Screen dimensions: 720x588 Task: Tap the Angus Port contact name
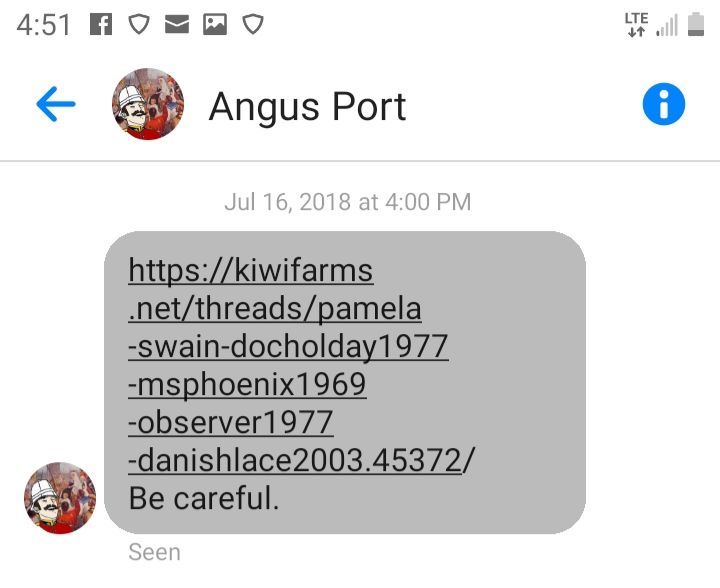[x=307, y=106]
